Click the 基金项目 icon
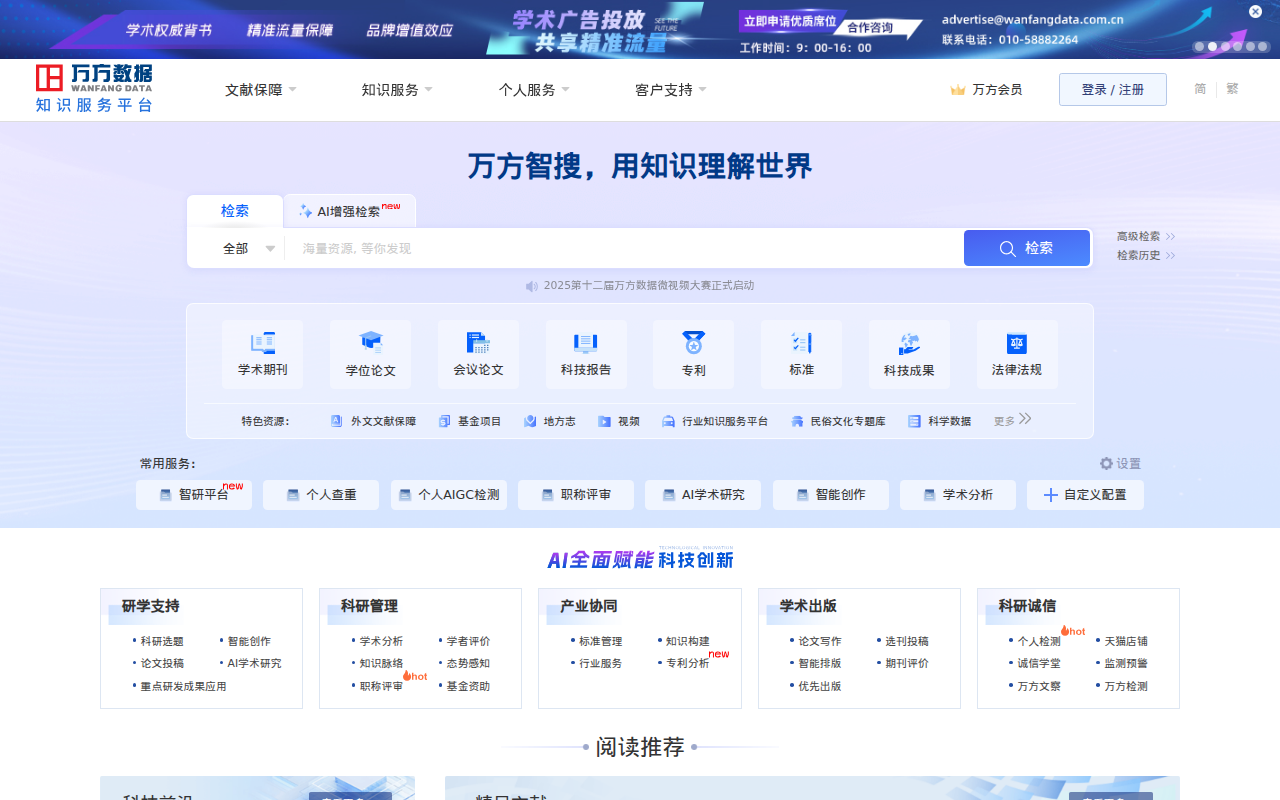 [444, 421]
